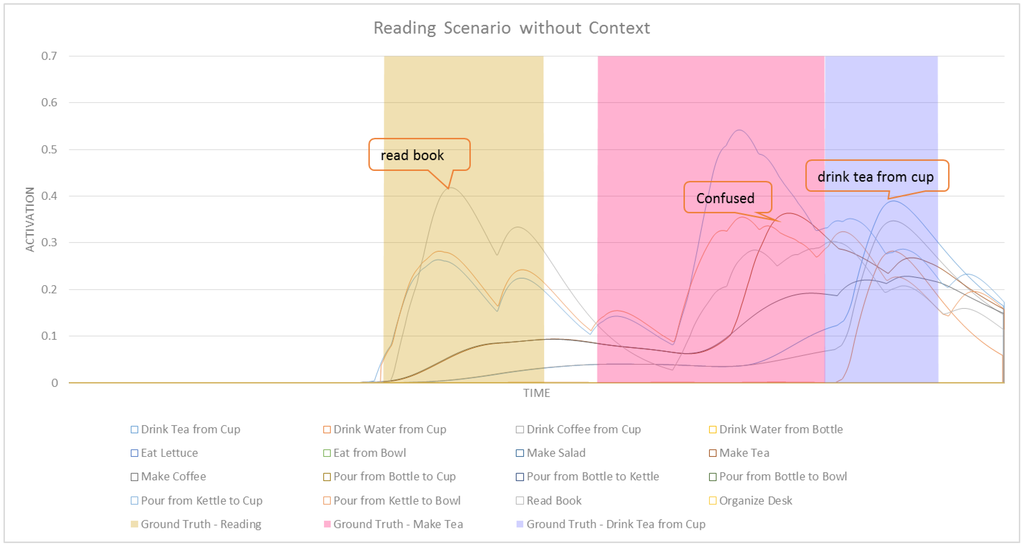This screenshot has width=1024, height=546.
Task: Click the 'Make Tea' legend entry
Action: [x=744, y=453]
